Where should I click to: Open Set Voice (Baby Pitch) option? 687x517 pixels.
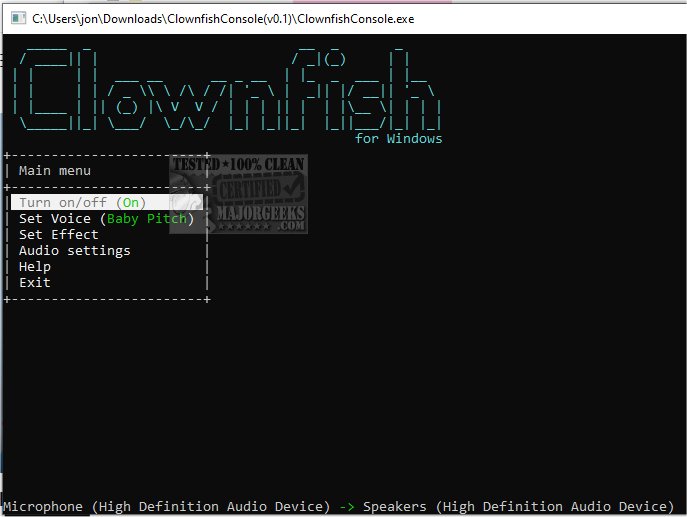[106, 218]
